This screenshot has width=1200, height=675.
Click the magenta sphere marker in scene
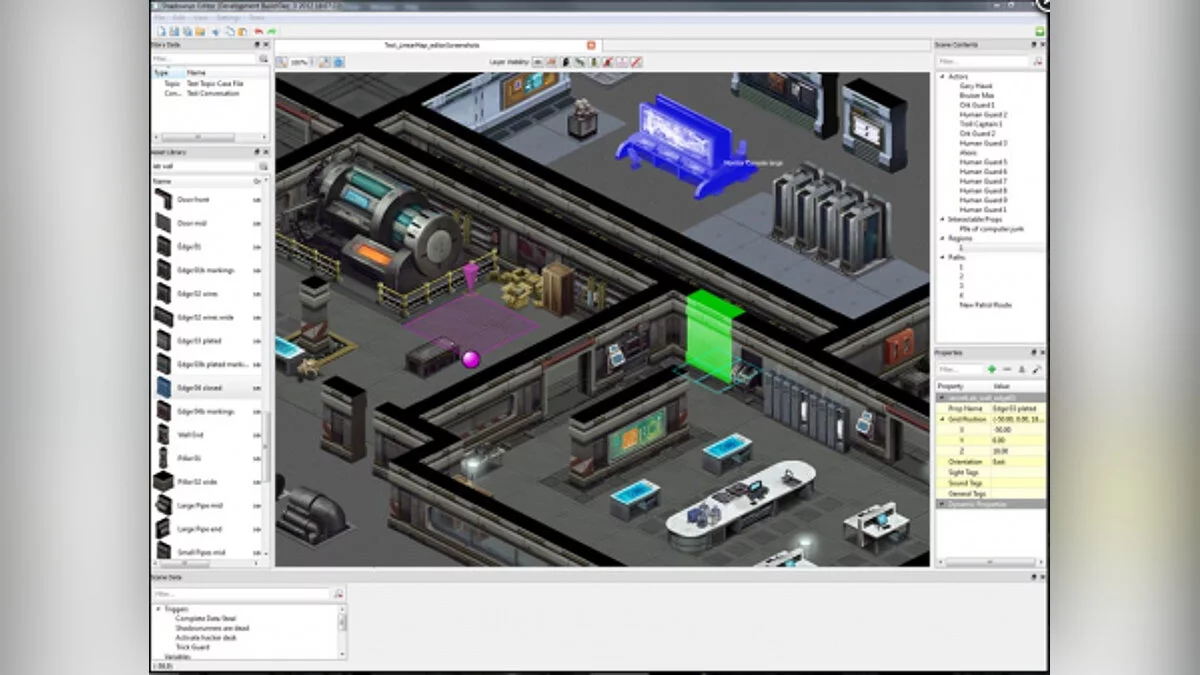471,359
